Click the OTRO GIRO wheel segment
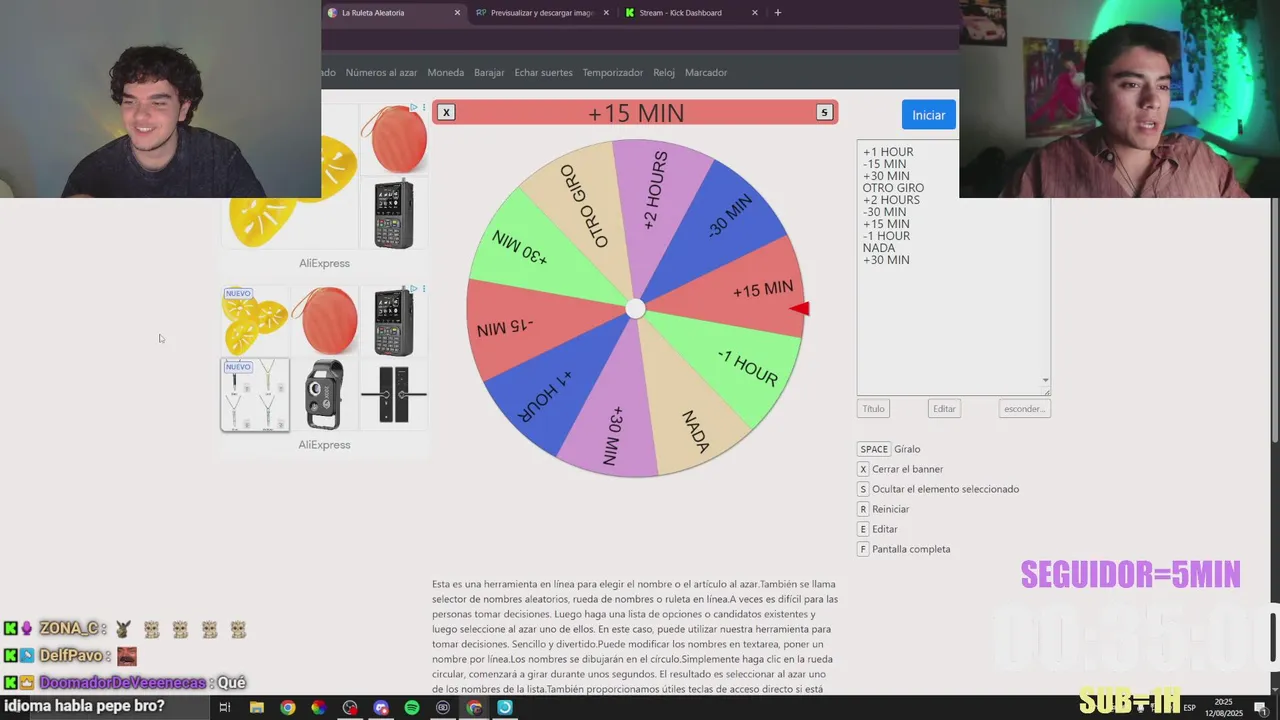The image size is (1280, 720). click(x=586, y=205)
